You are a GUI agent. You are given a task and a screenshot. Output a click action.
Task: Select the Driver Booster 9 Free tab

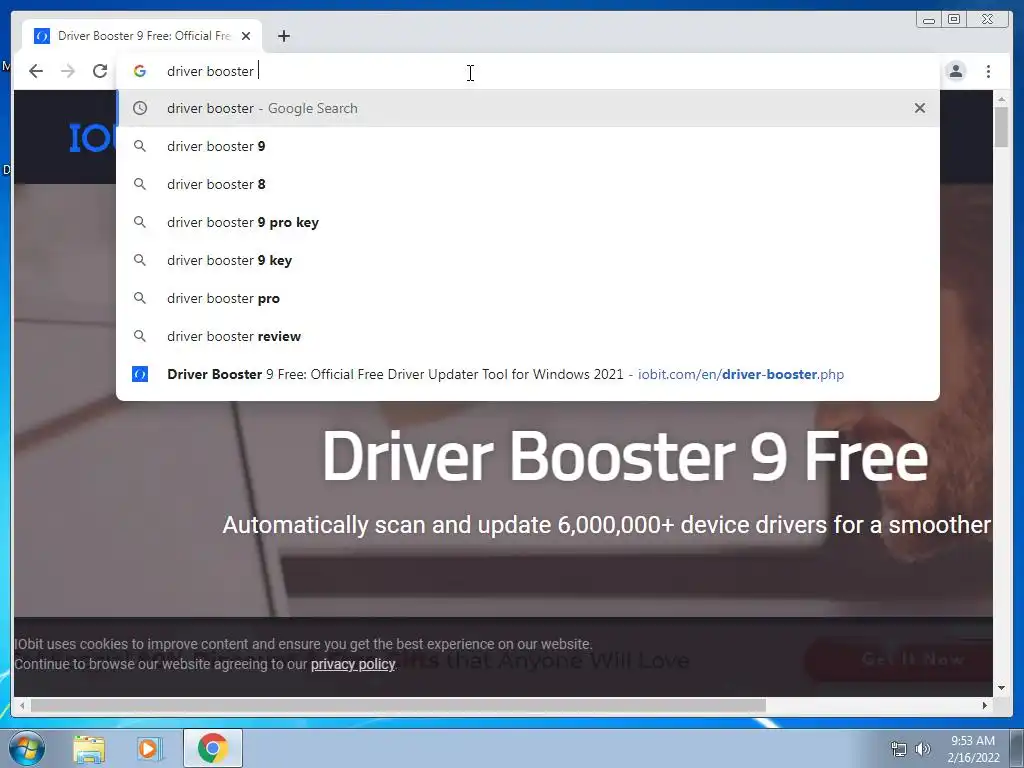click(142, 36)
